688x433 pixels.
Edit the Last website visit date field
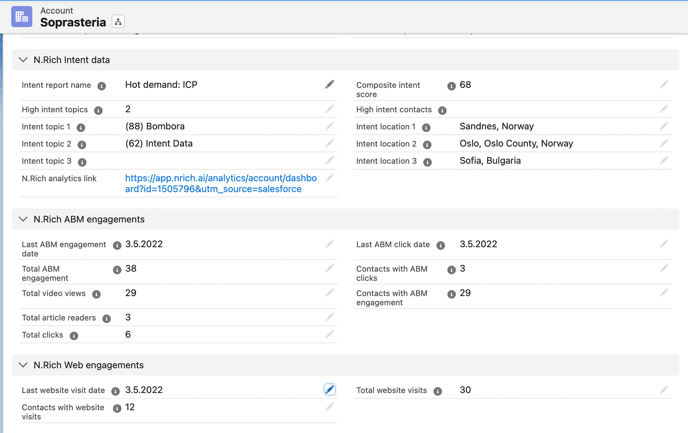click(330, 390)
